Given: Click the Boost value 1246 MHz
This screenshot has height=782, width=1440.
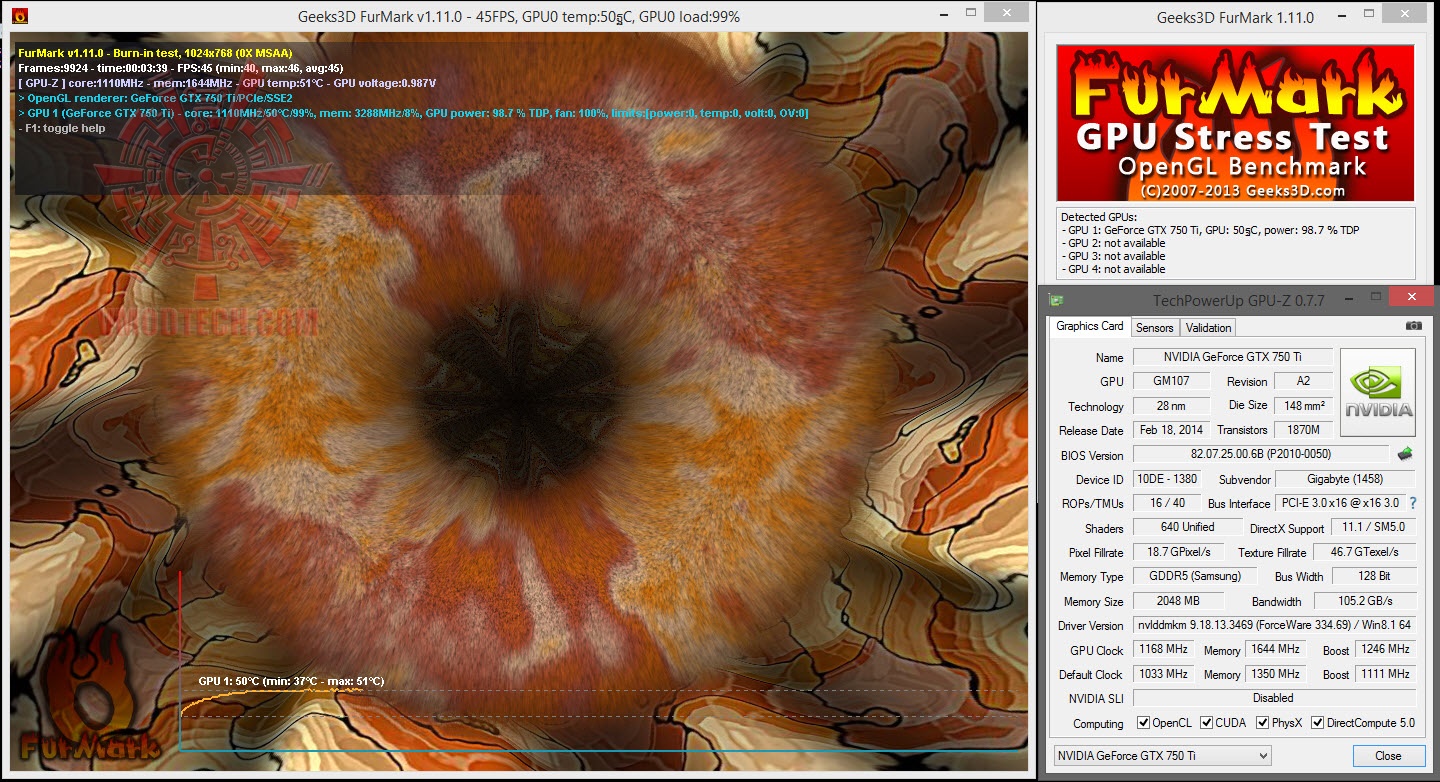Looking at the screenshot, I should click(1386, 650).
